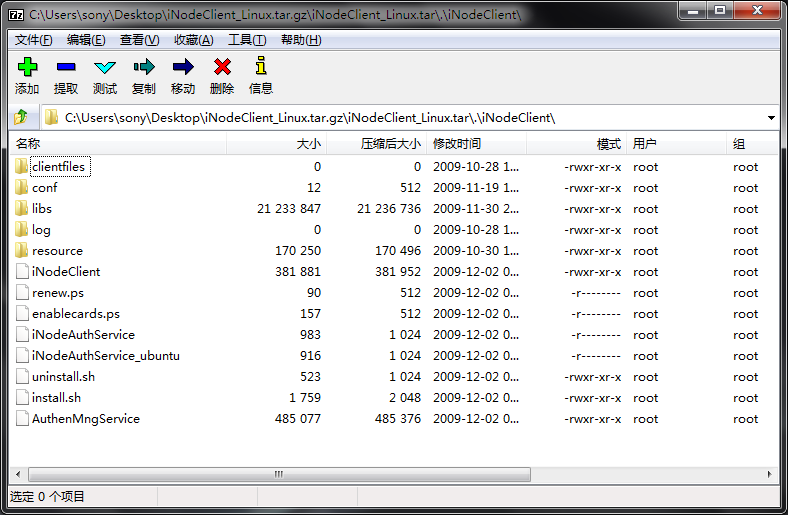Click the scrollbar left arrow
Viewport: 788px width, 515px height.
(x=18, y=474)
